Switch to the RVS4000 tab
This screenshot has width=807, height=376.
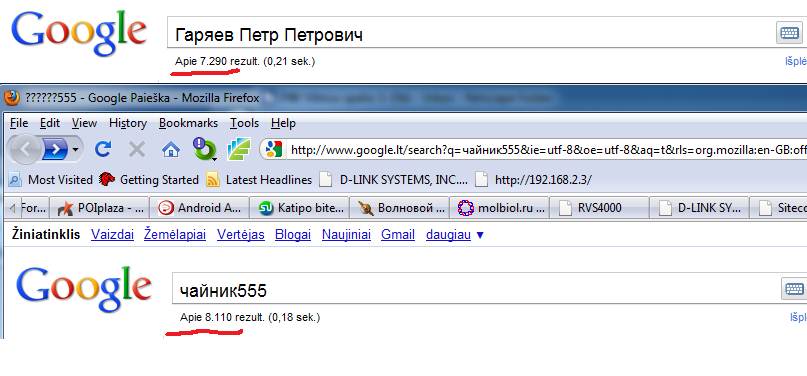599,208
